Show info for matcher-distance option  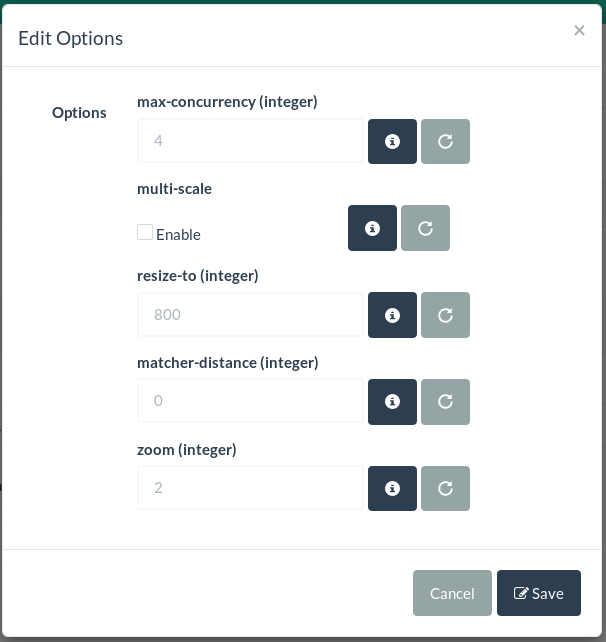pos(393,401)
